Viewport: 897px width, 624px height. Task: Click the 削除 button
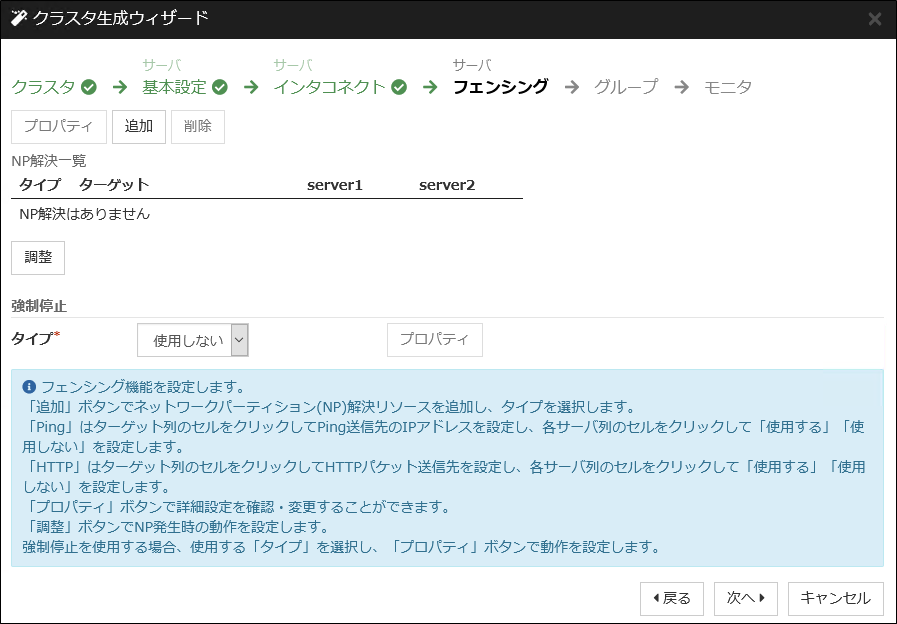click(x=197, y=127)
